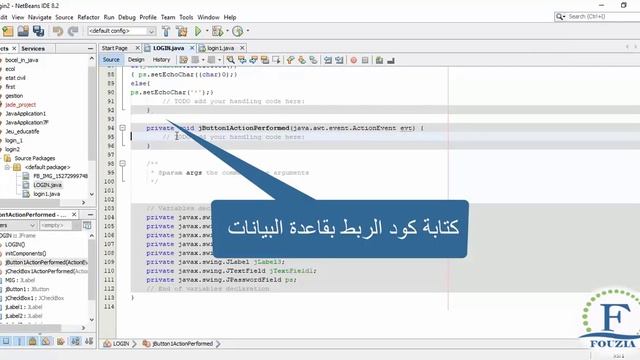The image size is (640, 360).
Task: Click the Comment icon in editor toolbar
Action: click(x=380, y=60)
